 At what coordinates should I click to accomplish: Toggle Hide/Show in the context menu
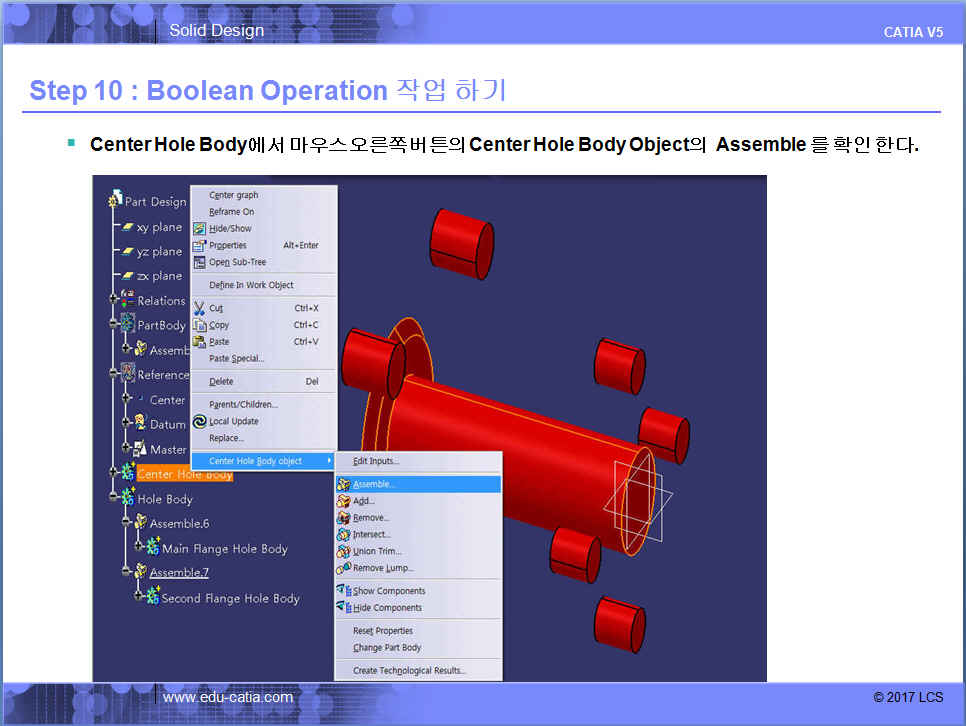[x=230, y=228]
